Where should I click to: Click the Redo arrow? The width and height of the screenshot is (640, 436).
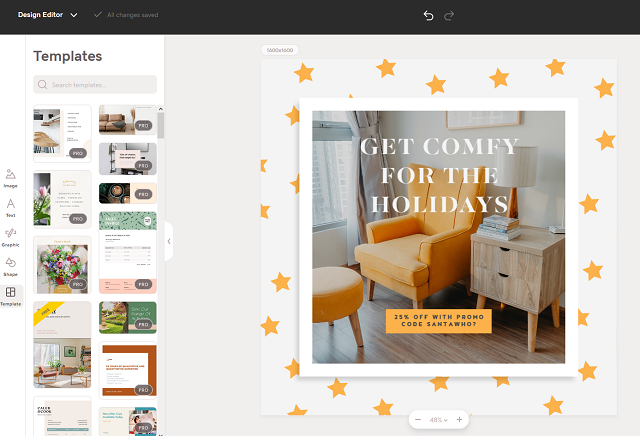(x=449, y=15)
